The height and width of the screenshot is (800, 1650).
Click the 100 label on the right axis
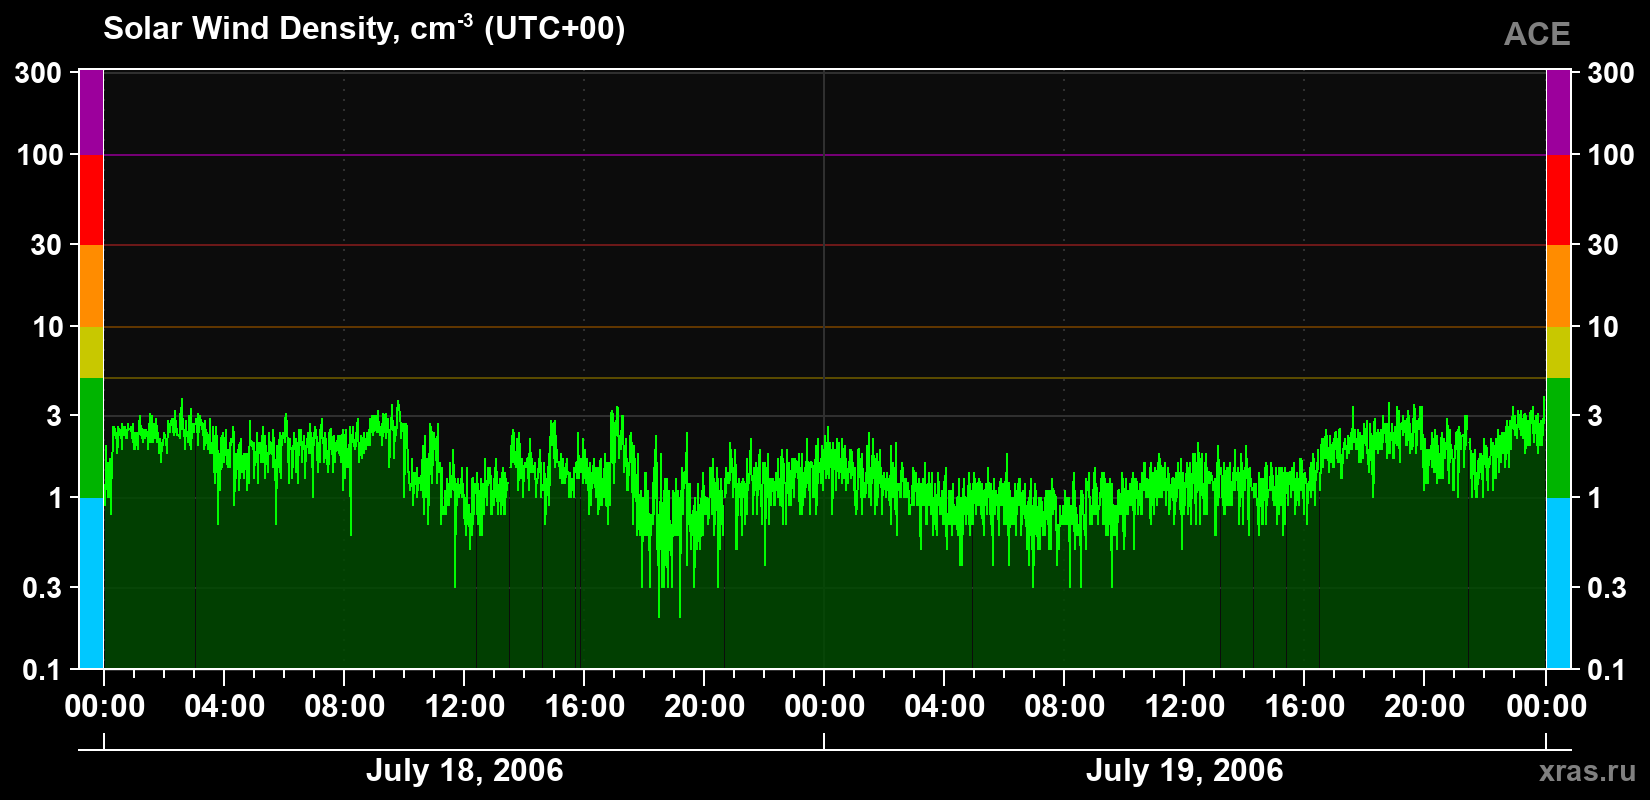(1611, 155)
